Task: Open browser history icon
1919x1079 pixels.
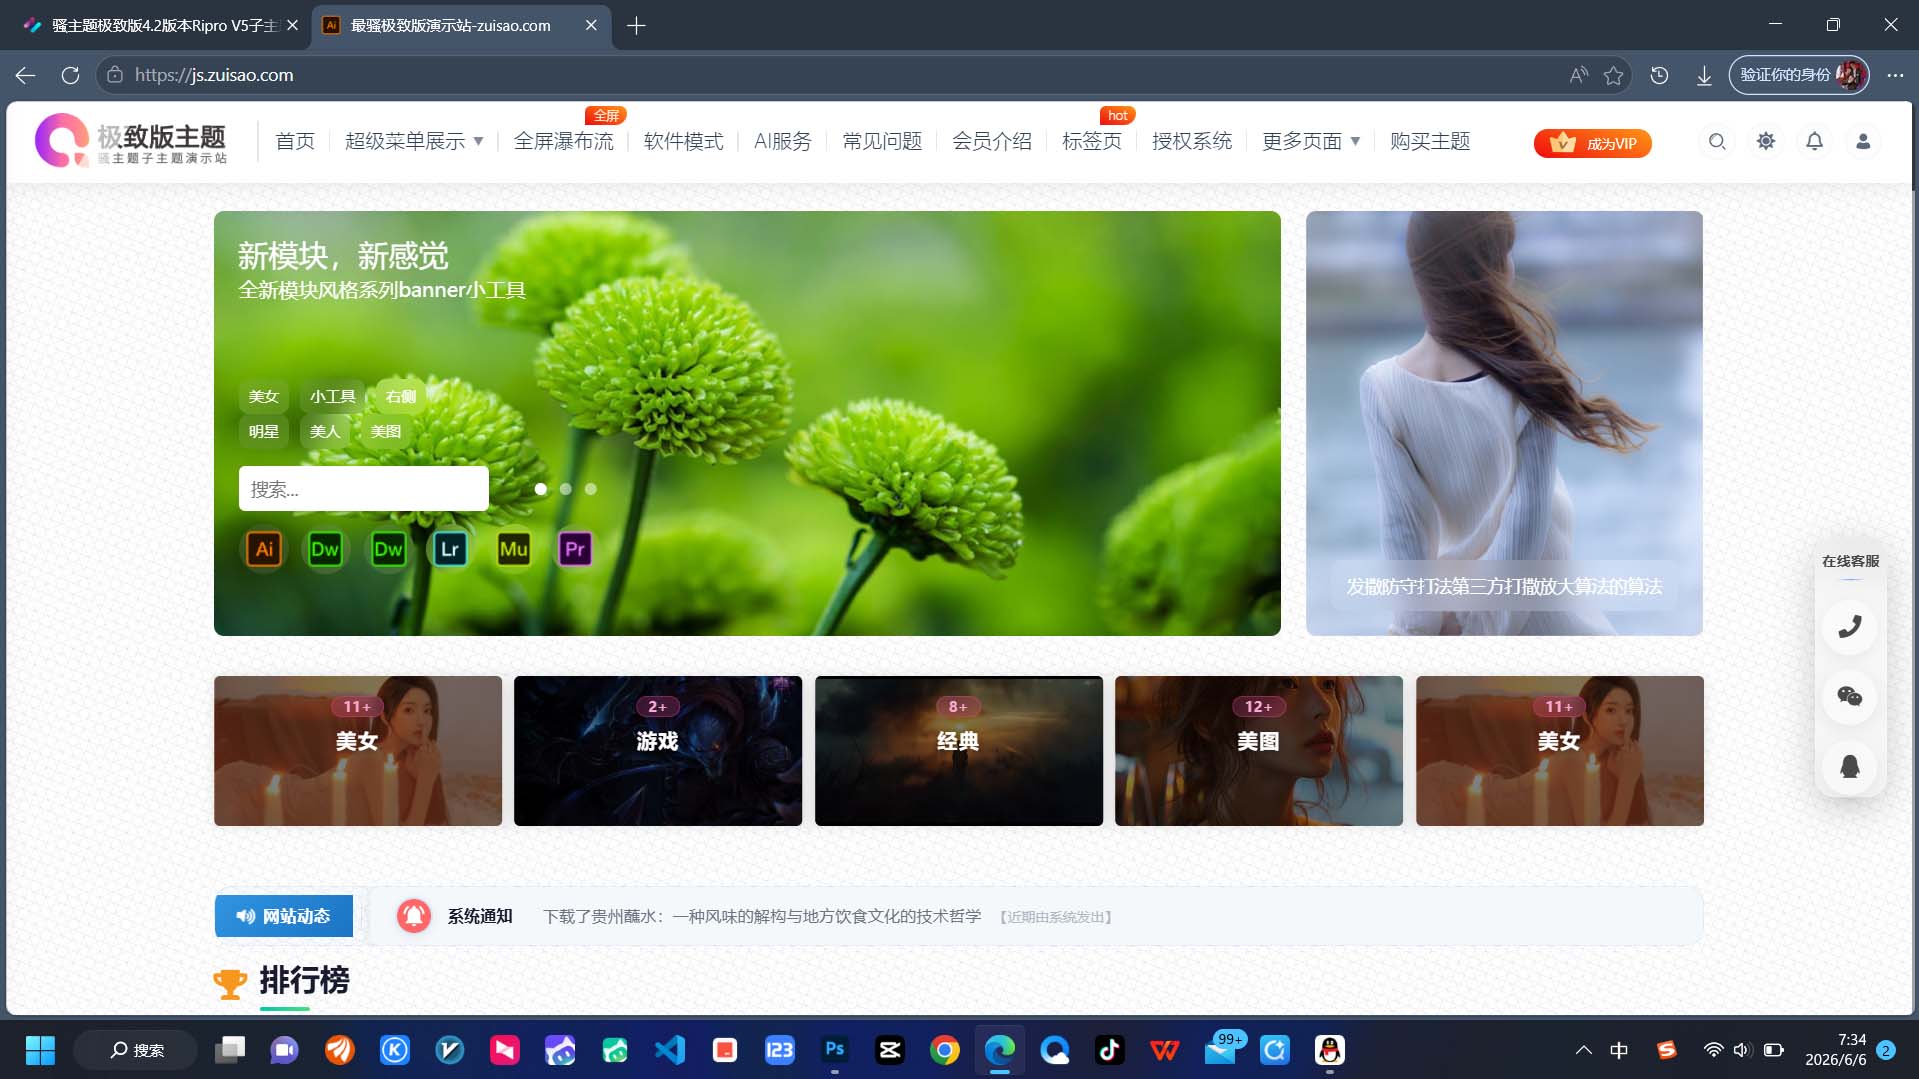Action: 1659,75
